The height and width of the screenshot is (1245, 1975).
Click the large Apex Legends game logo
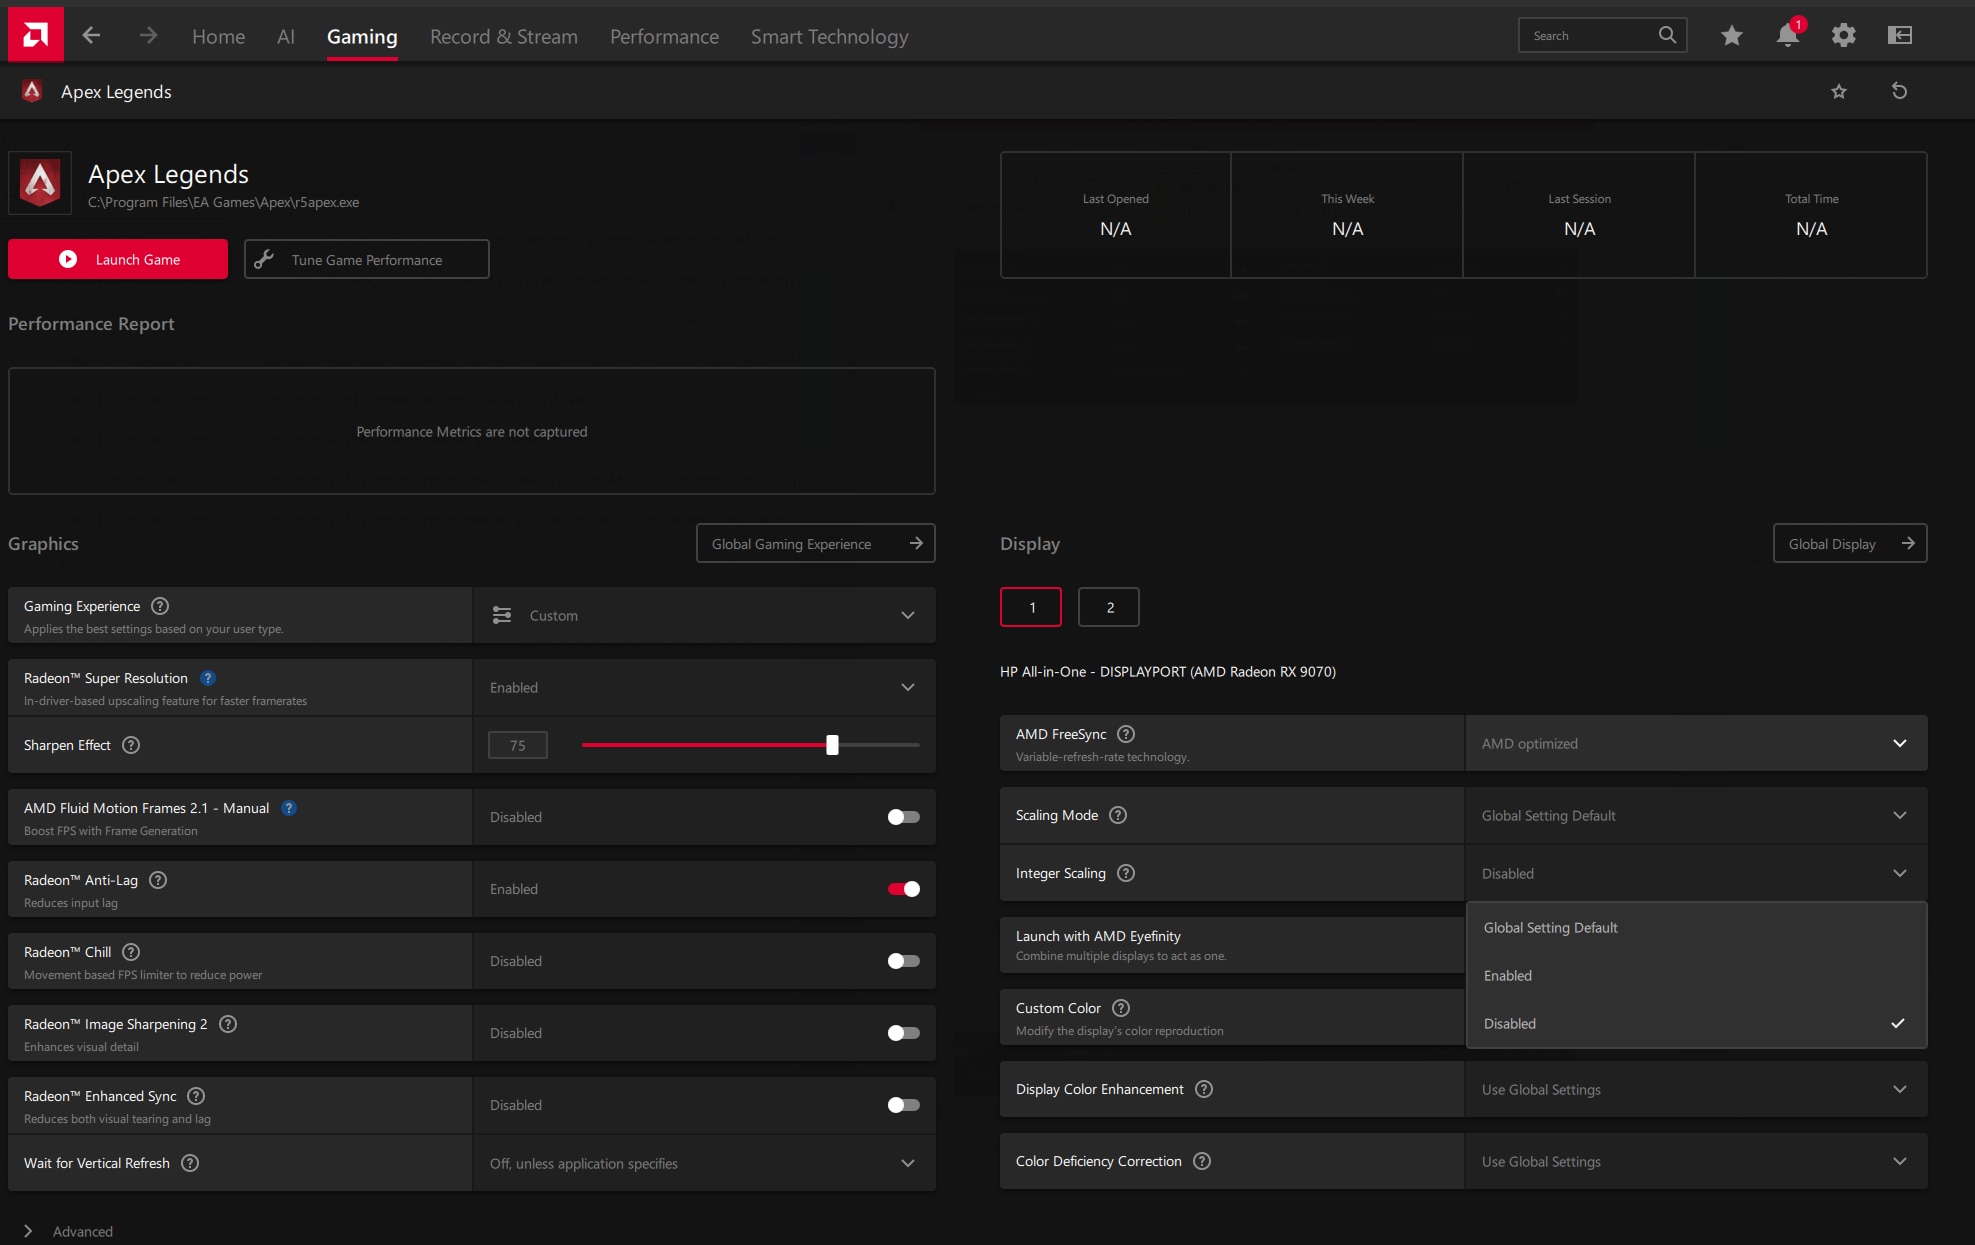pyautogui.click(x=40, y=182)
